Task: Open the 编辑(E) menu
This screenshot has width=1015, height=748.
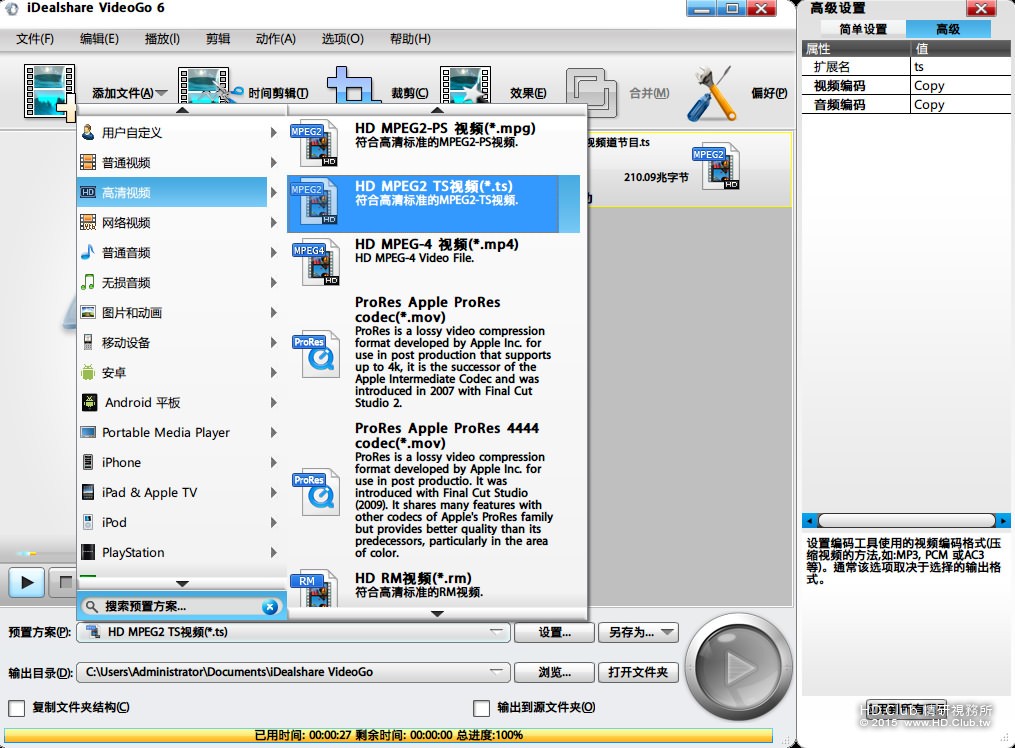Action: click(99, 39)
